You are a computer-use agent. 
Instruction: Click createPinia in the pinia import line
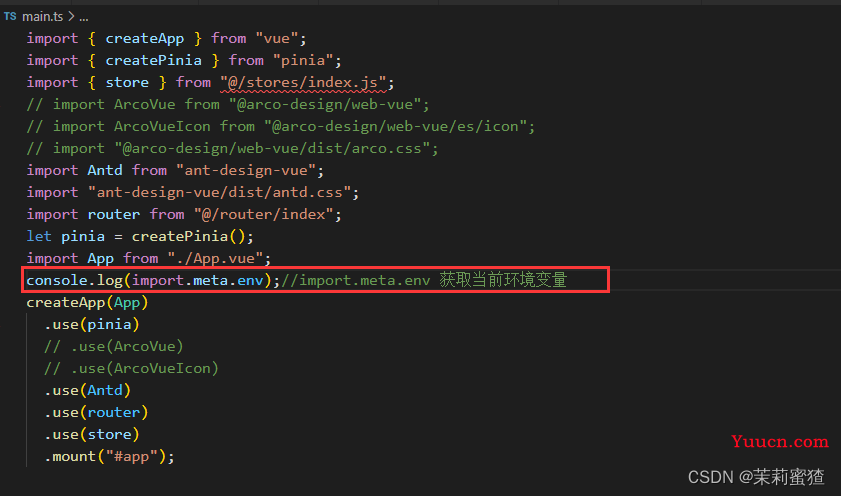coord(153,61)
